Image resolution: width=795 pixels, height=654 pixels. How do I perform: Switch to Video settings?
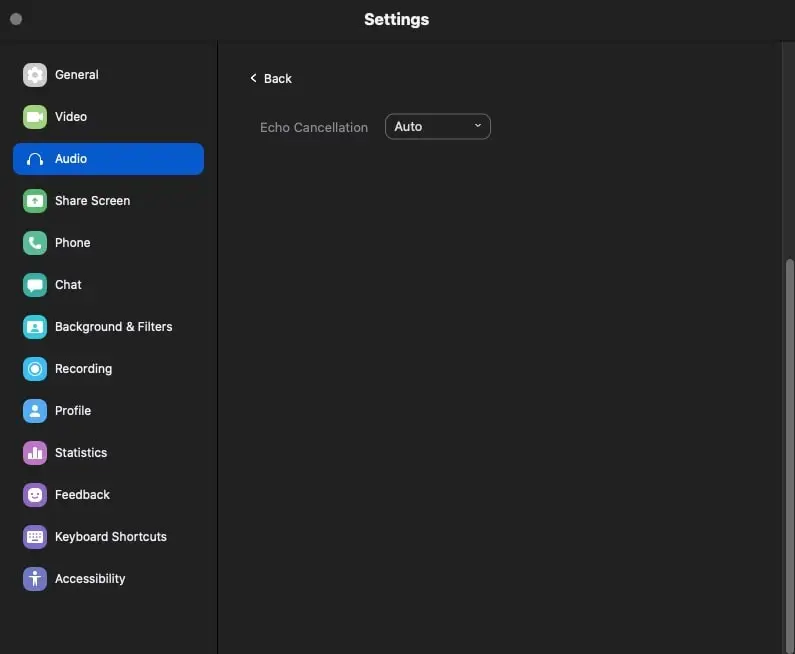point(70,117)
